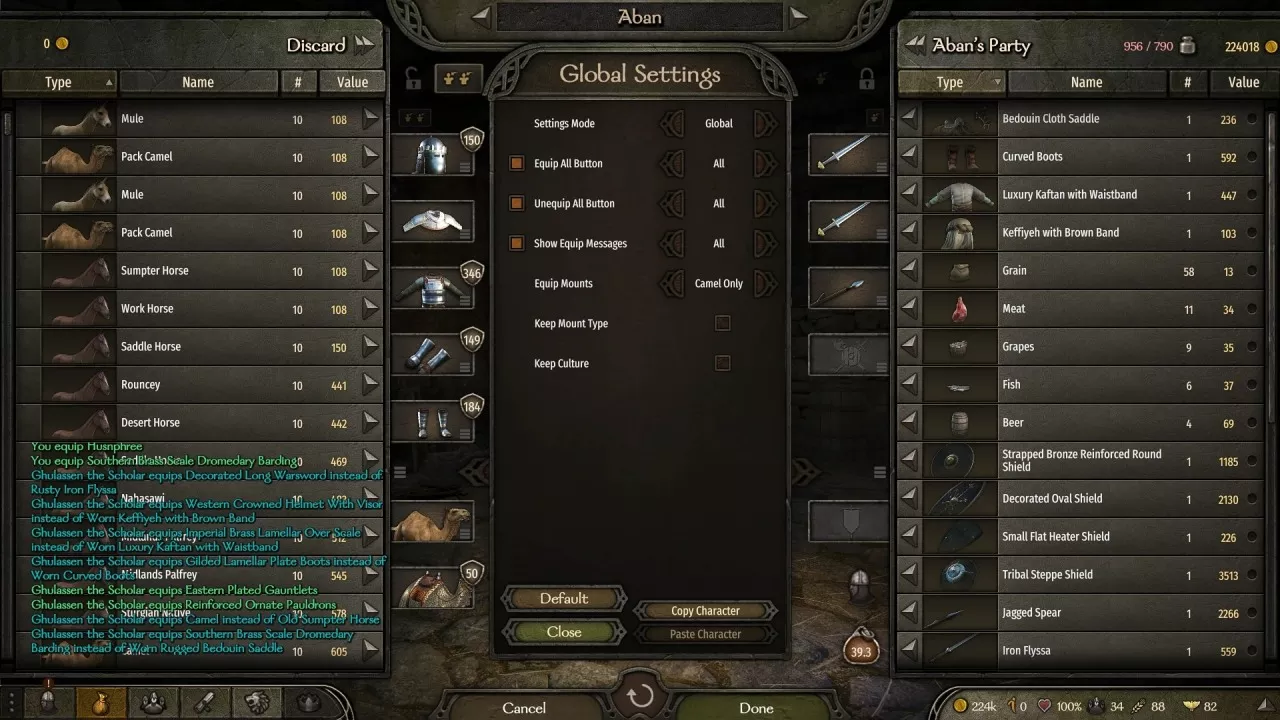Click Copy Character button
Viewport: 1280px width, 720px height.
click(705, 611)
